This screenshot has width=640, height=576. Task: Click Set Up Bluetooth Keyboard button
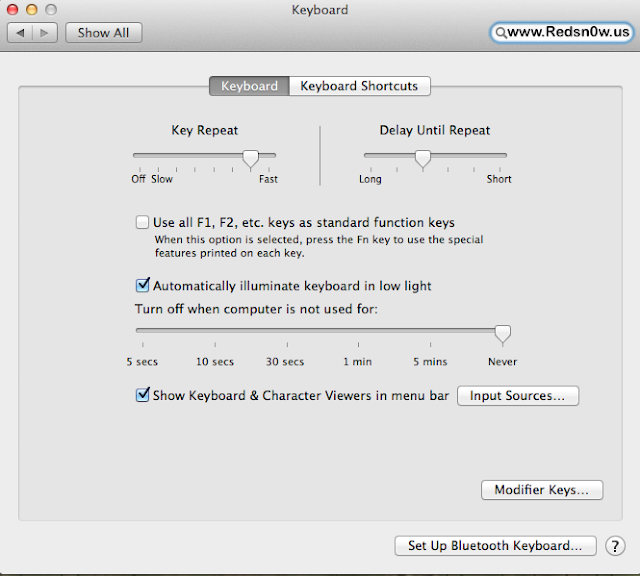click(x=496, y=546)
